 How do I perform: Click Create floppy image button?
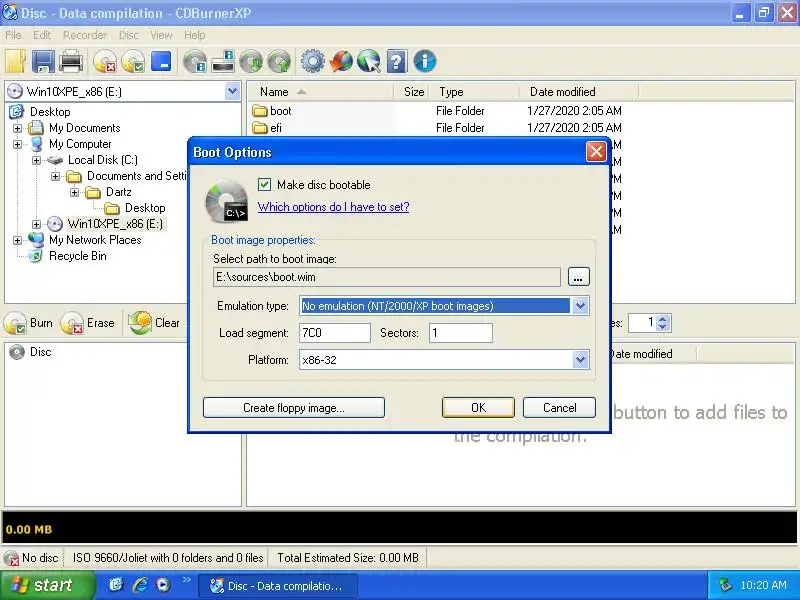click(294, 408)
